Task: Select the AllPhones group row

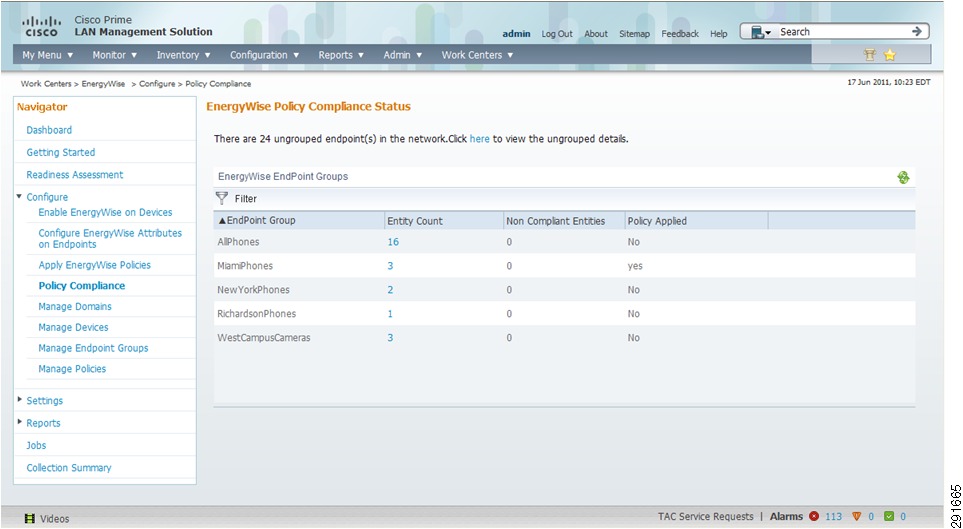Action: click(564, 241)
